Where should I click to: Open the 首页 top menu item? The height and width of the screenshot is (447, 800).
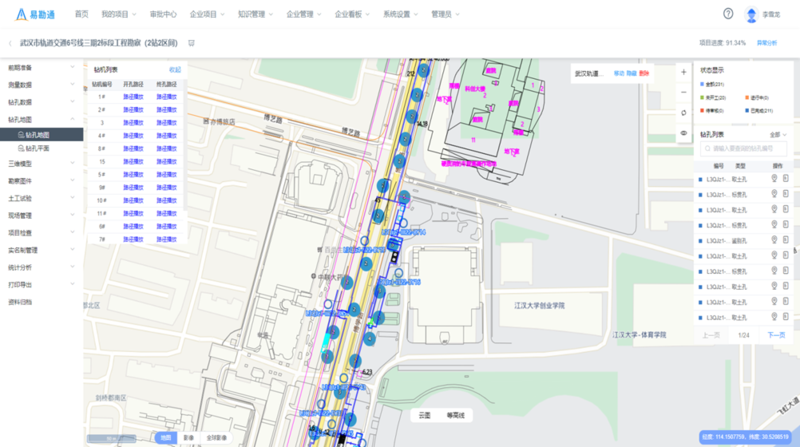point(81,14)
